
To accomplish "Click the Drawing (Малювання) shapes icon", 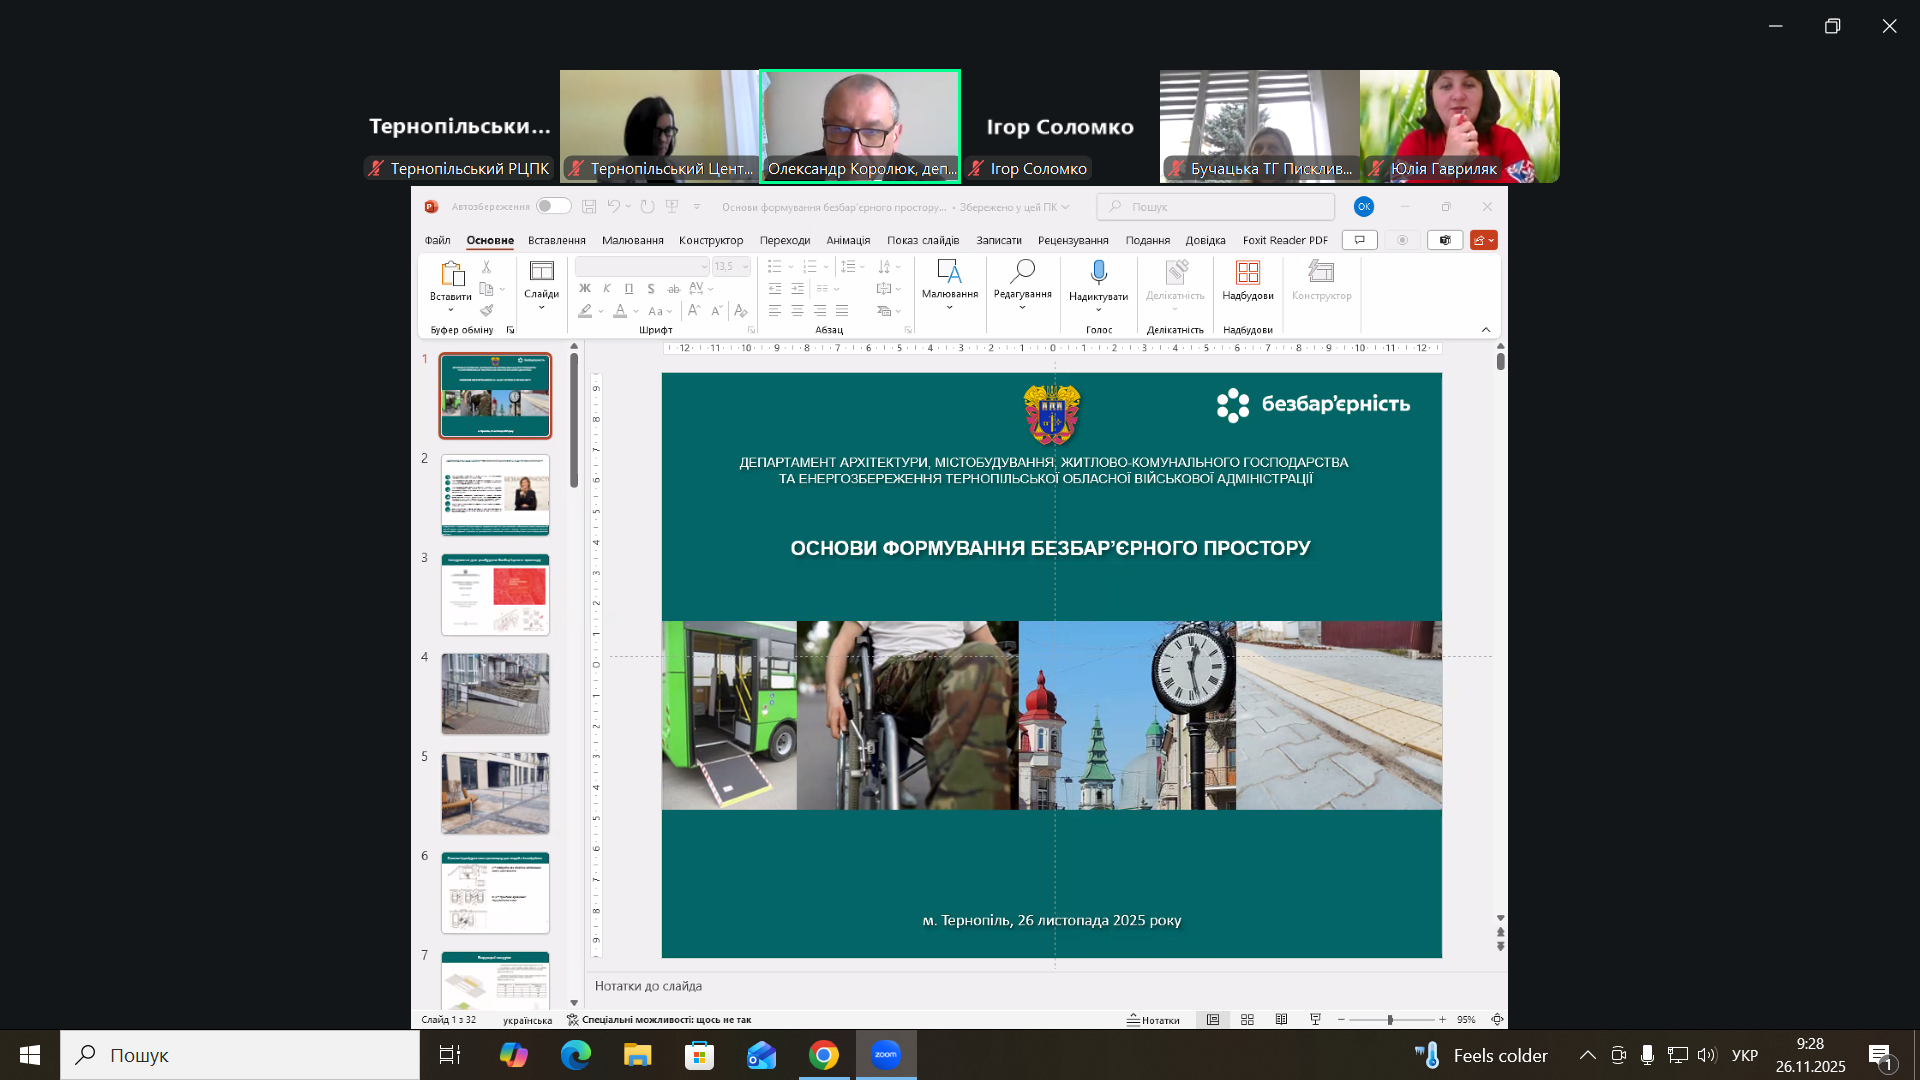I will pos(949,272).
